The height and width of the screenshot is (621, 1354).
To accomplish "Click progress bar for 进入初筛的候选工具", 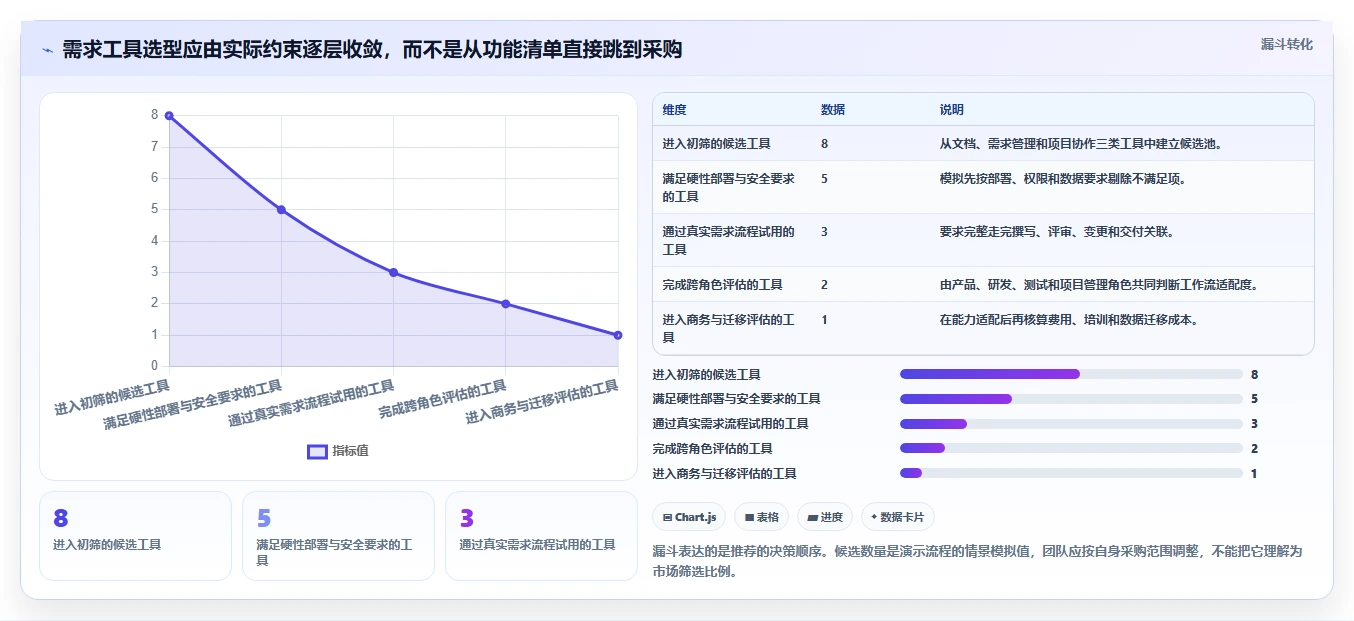I will (1071, 374).
